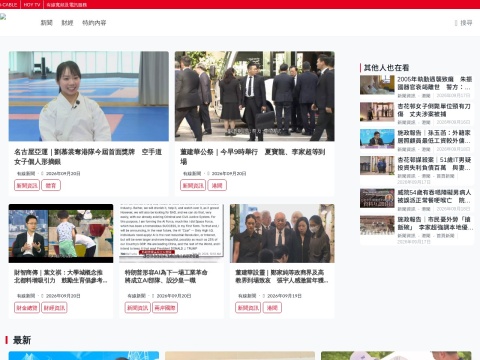Click the 2026年09月19日 date under 董建華設靈
Image resolution: width=480 pixels, height=360 pixels.
pos(284,296)
